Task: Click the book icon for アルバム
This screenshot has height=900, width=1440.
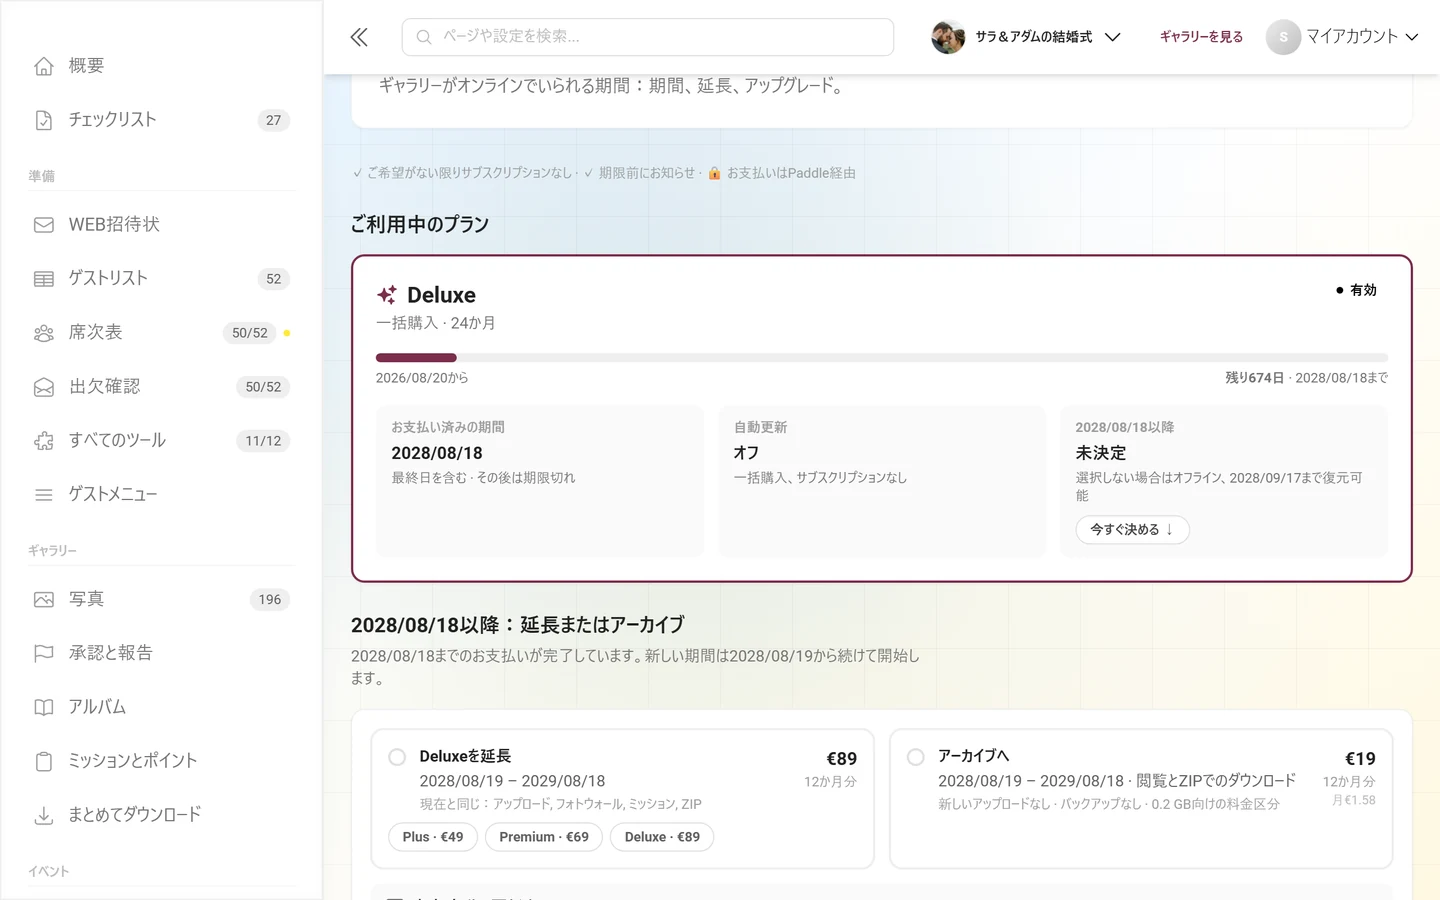Action: tap(44, 708)
